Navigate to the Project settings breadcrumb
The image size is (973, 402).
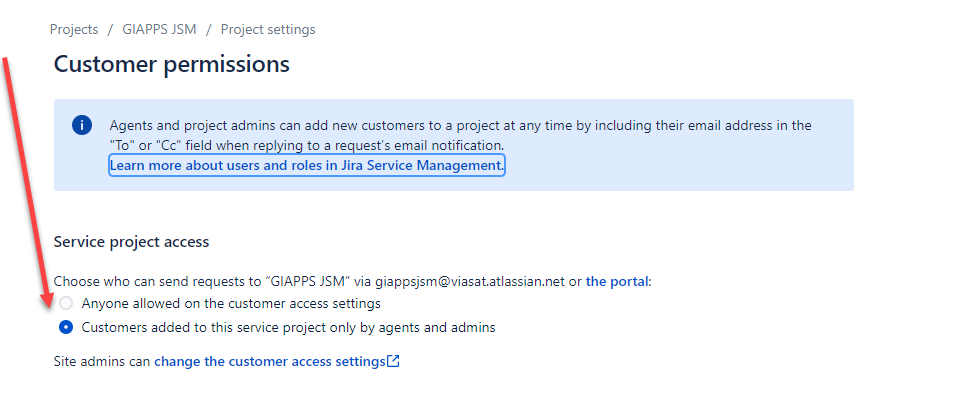click(x=268, y=29)
